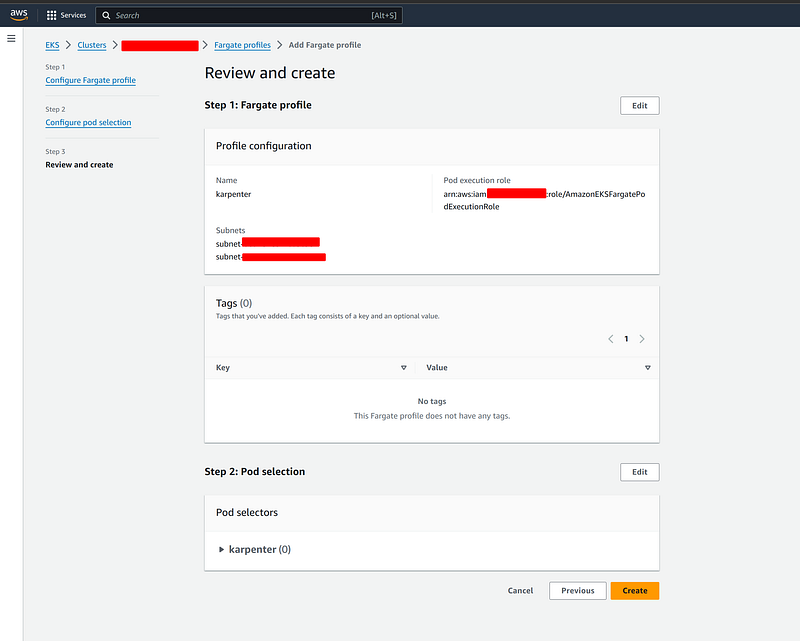The width and height of the screenshot is (800, 641).
Task: Click the Tags (0) heading
Action: [x=234, y=303]
